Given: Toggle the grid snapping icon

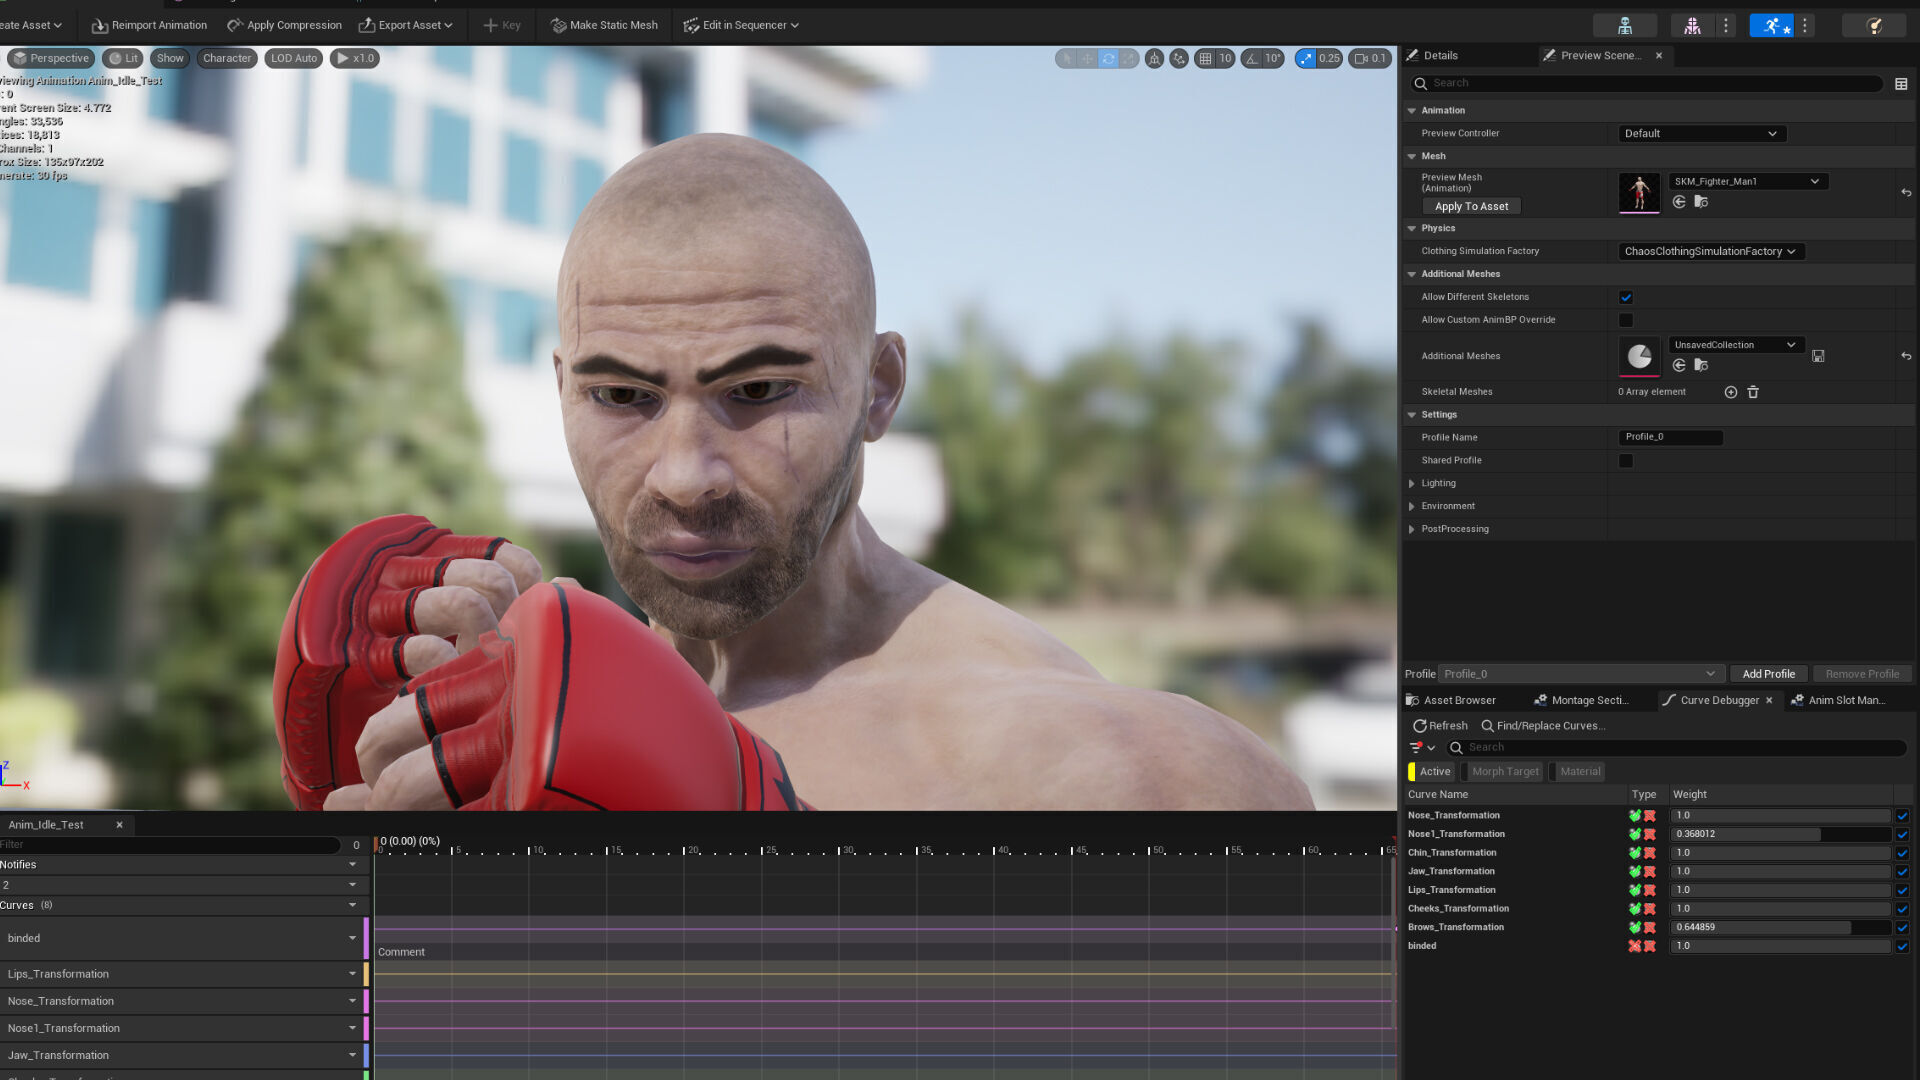Looking at the screenshot, I should [1206, 58].
